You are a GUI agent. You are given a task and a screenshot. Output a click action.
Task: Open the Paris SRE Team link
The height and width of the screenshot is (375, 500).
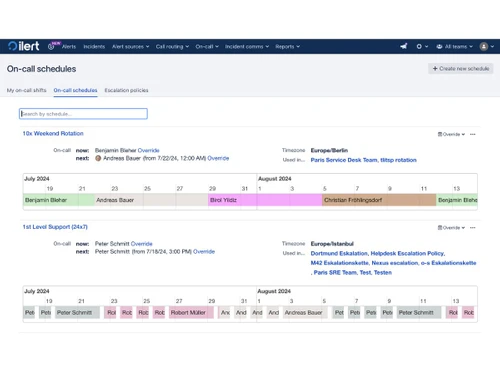(x=335, y=273)
